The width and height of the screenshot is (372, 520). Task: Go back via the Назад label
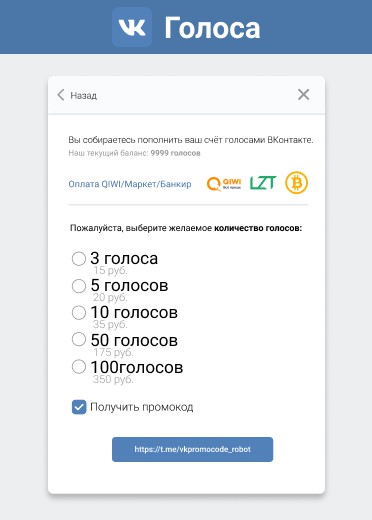coord(83,96)
